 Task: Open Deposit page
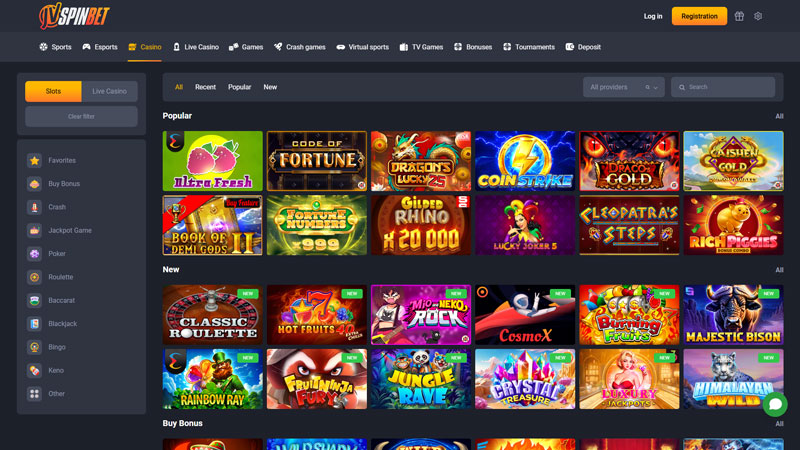click(583, 47)
